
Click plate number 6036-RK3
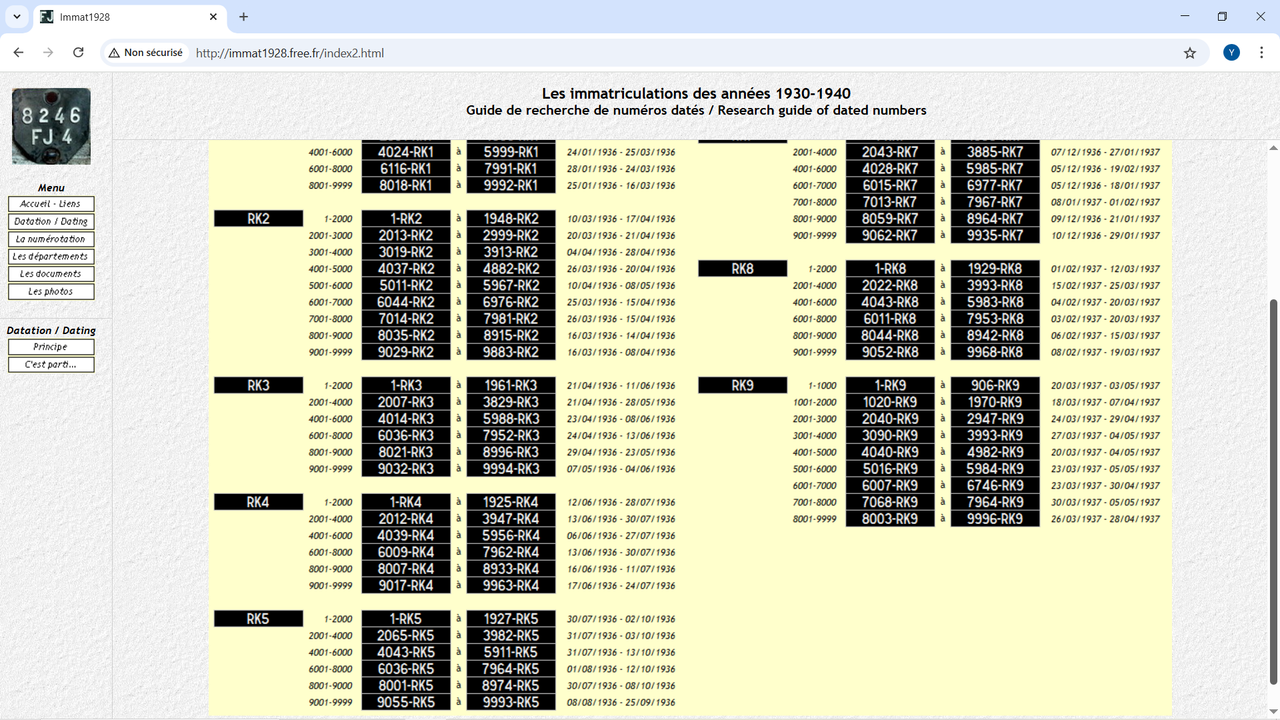point(406,436)
